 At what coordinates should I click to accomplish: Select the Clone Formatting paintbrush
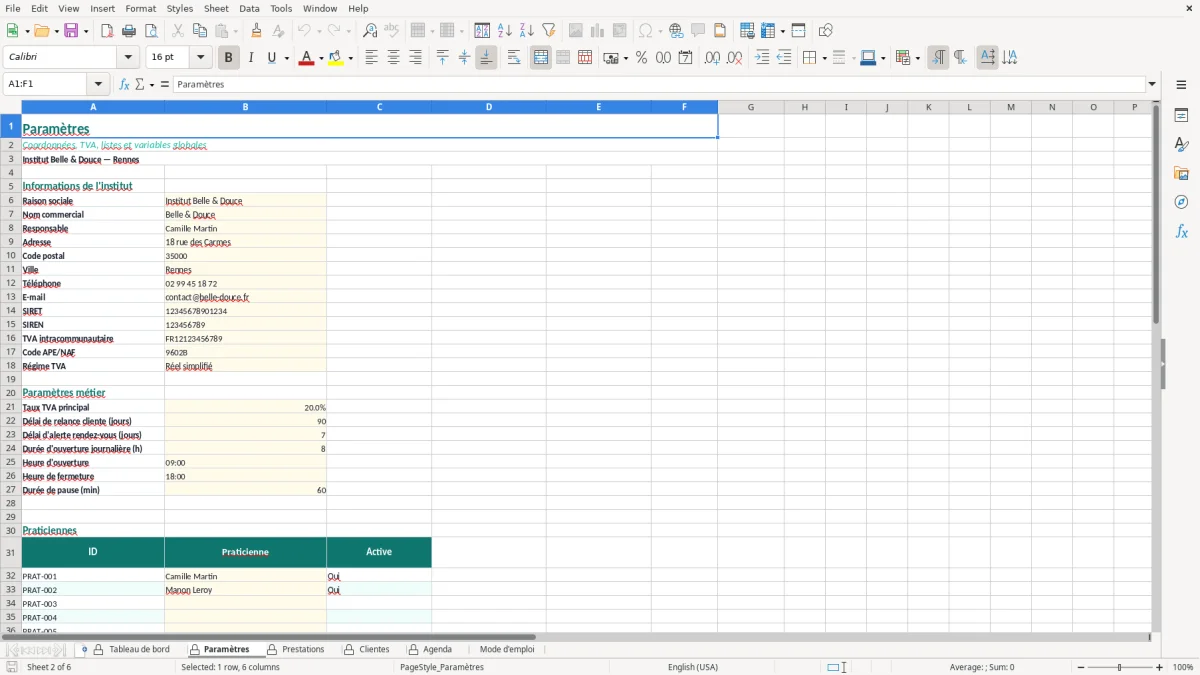coord(257,31)
